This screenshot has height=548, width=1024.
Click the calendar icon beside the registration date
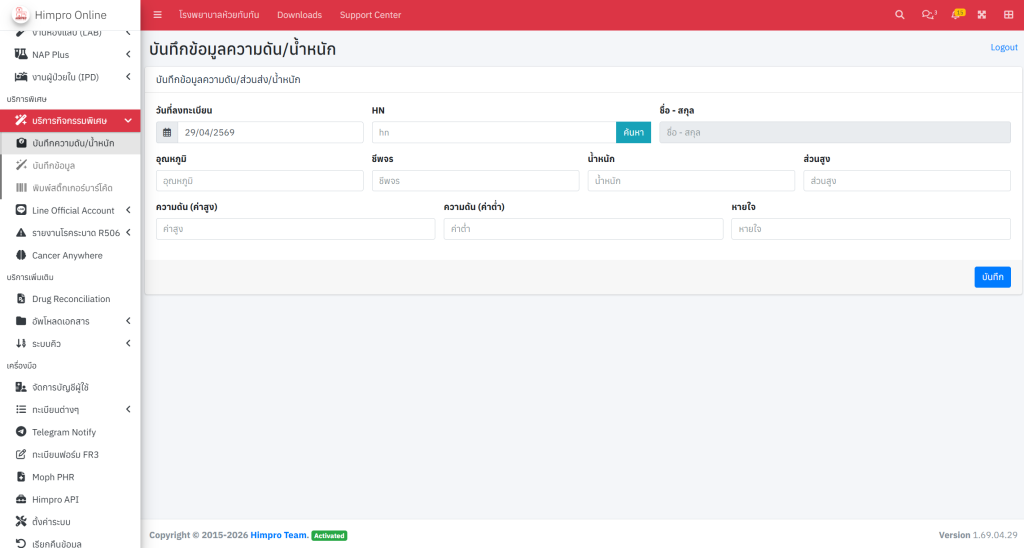pos(167,132)
